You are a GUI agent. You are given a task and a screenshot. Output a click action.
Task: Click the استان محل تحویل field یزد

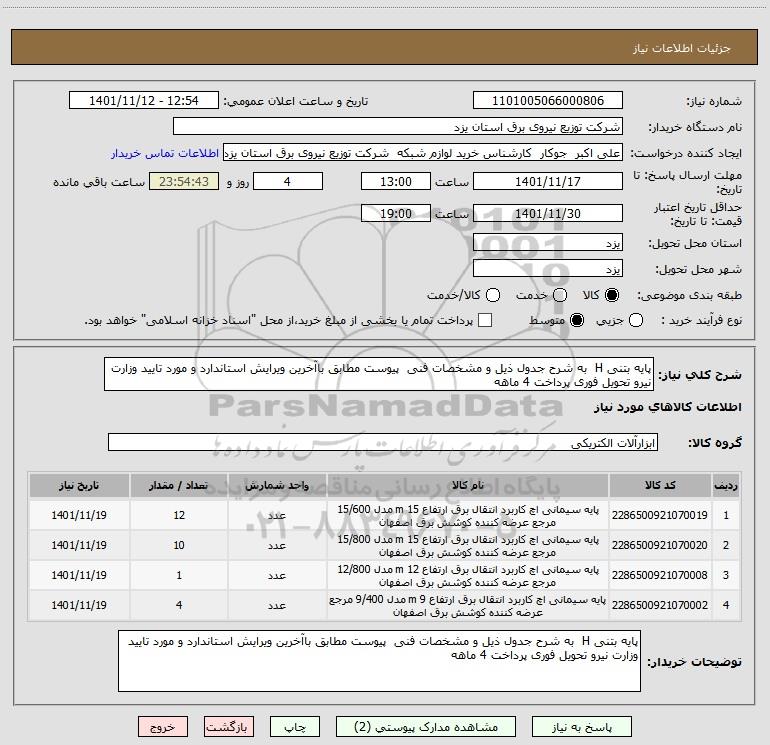pyautogui.click(x=548, y=243)
